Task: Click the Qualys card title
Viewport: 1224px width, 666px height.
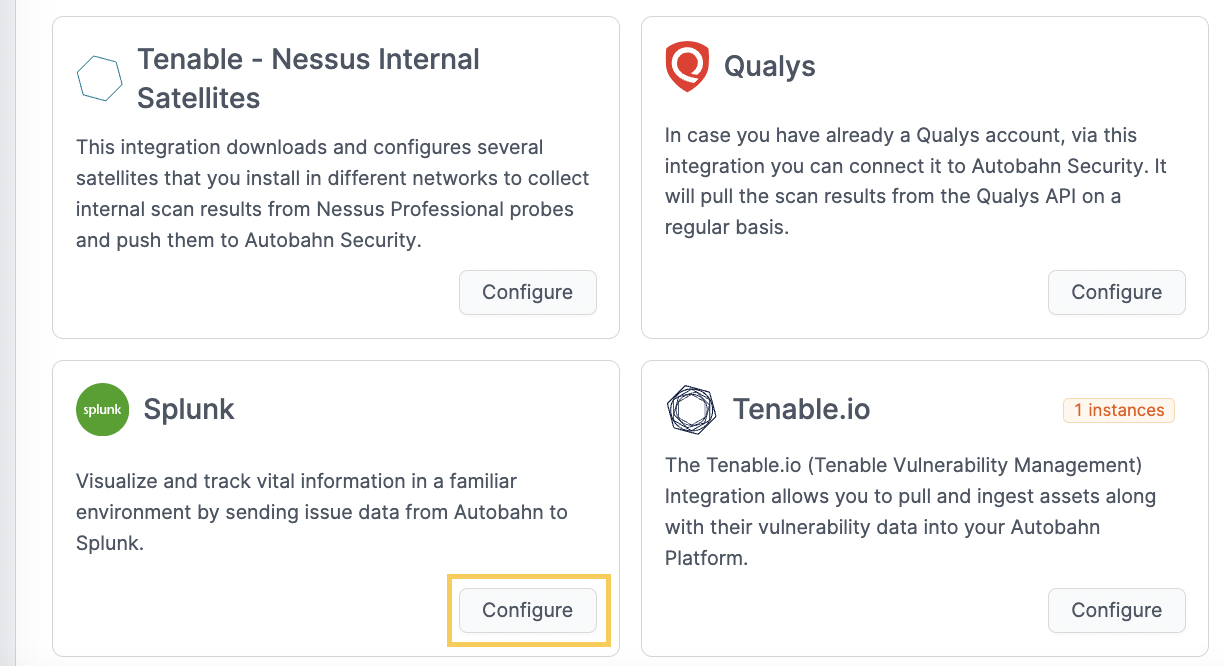Action: pyautogui.click(x=770, y=67)
